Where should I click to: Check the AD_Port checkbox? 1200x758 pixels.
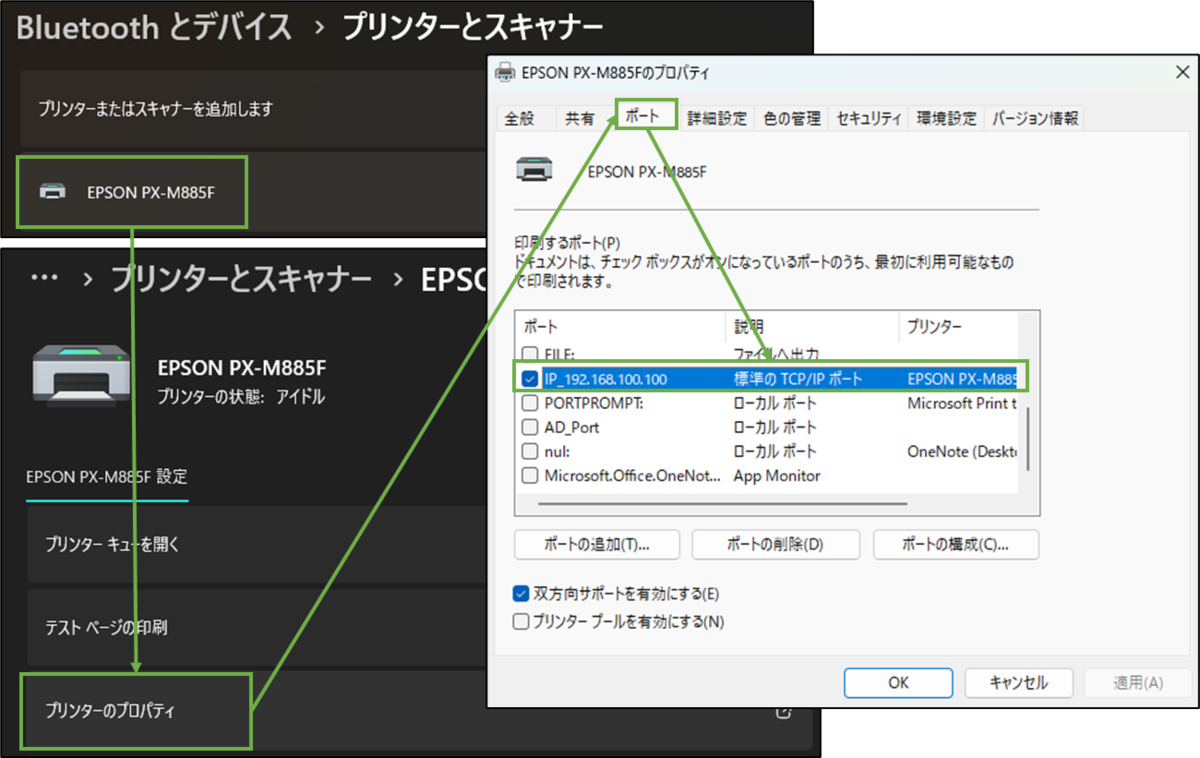pyautogui.click(x=531, y=427)
